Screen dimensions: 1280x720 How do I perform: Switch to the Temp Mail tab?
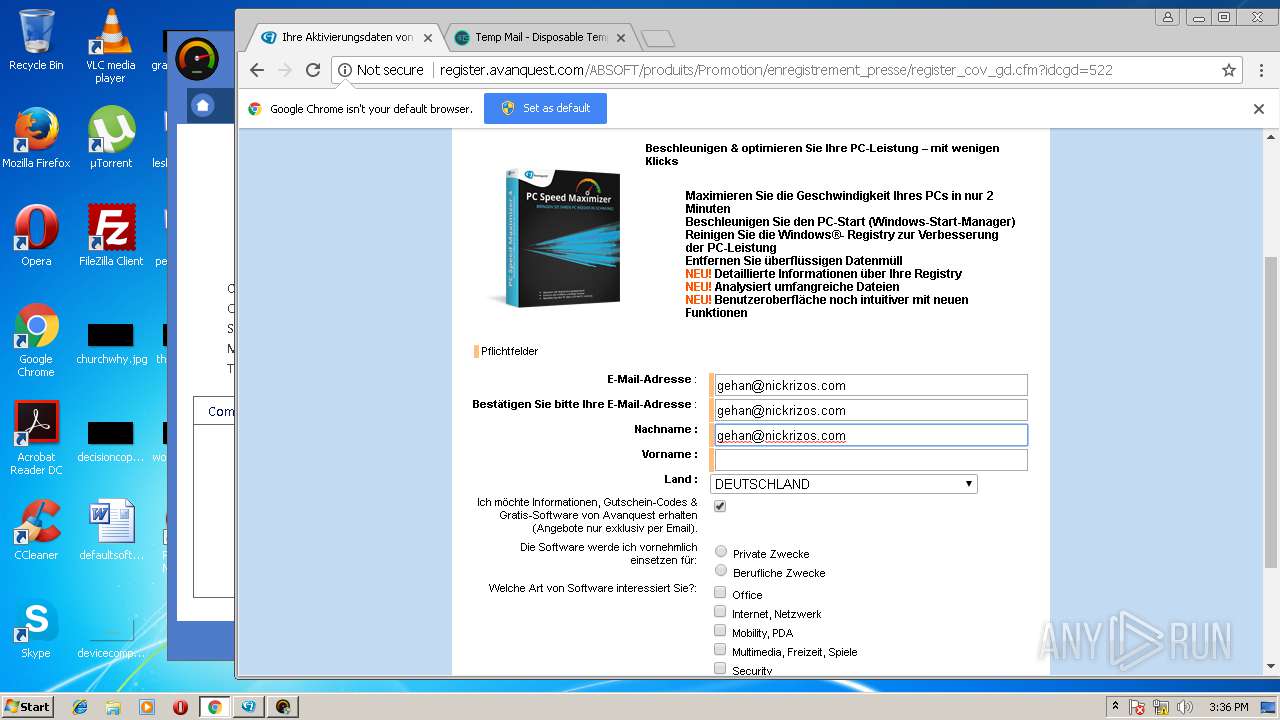pyautogui.click(x=540, y=37)
